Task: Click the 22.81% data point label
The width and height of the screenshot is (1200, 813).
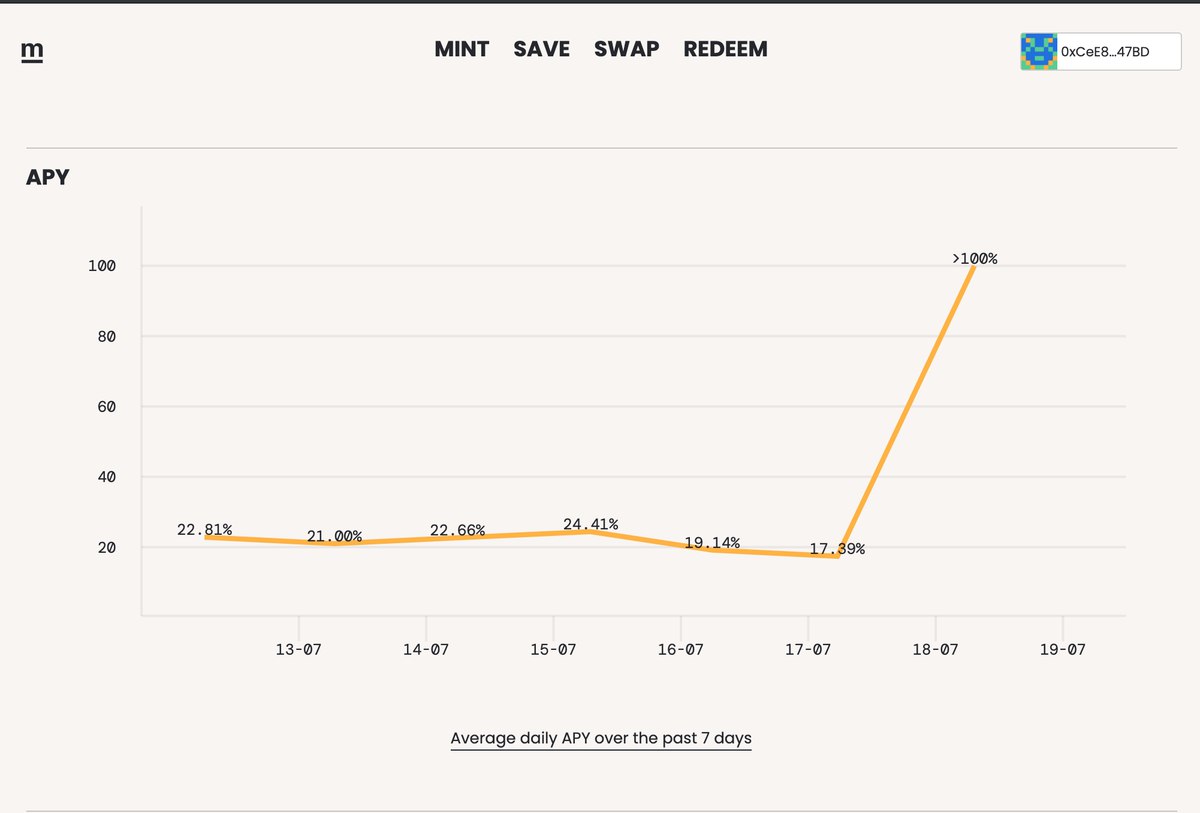Action: [x=205, y=530]
